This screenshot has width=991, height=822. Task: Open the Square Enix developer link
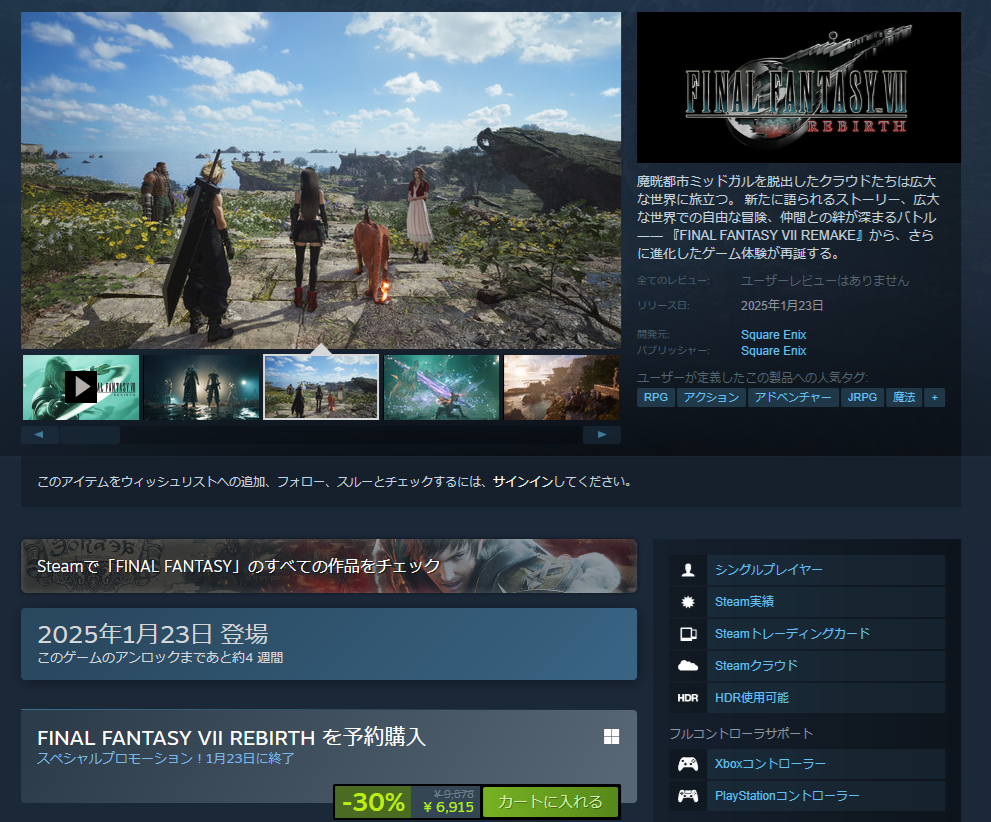click(x=773, y=334)
